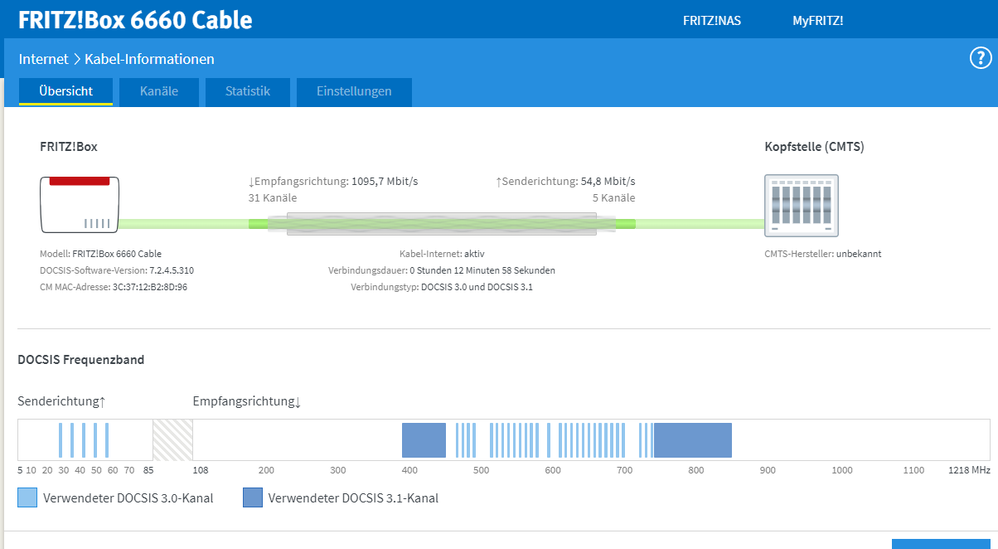
Task: Click the '5 Kanäle' text
Action: (x=614, y=198)
